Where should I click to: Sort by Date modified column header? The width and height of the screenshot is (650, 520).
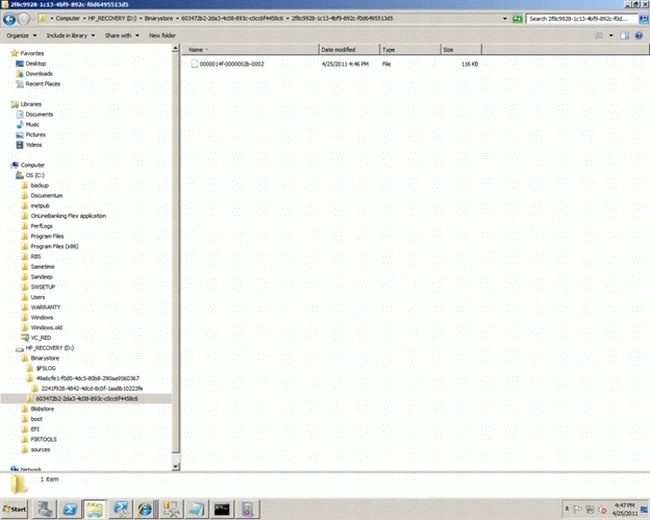349,50
